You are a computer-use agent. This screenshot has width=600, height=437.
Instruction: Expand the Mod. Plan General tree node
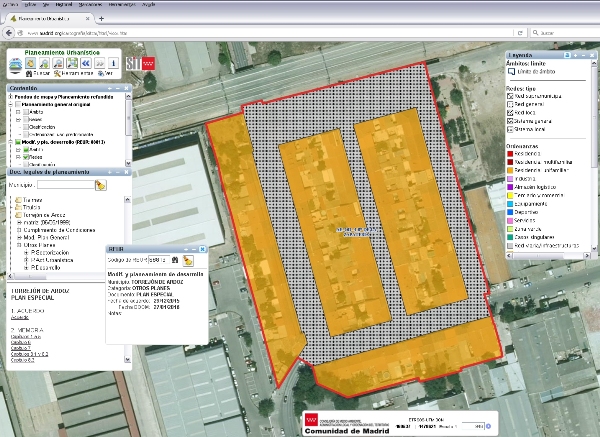pos(19,238)
